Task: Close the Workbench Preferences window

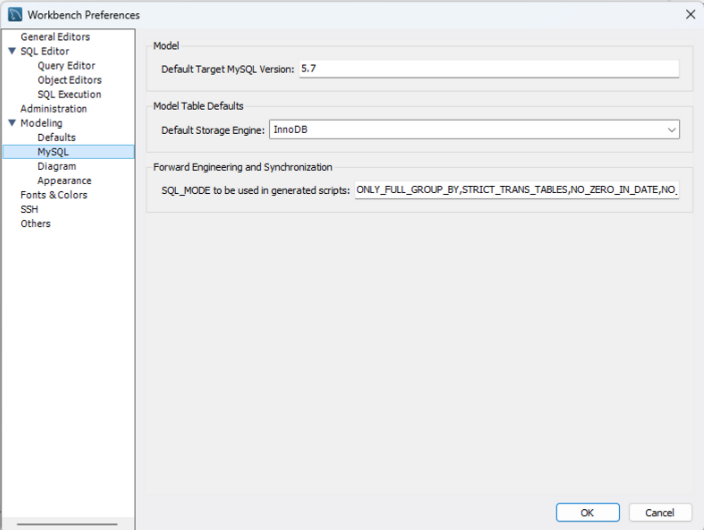Action: pos(691,14)
